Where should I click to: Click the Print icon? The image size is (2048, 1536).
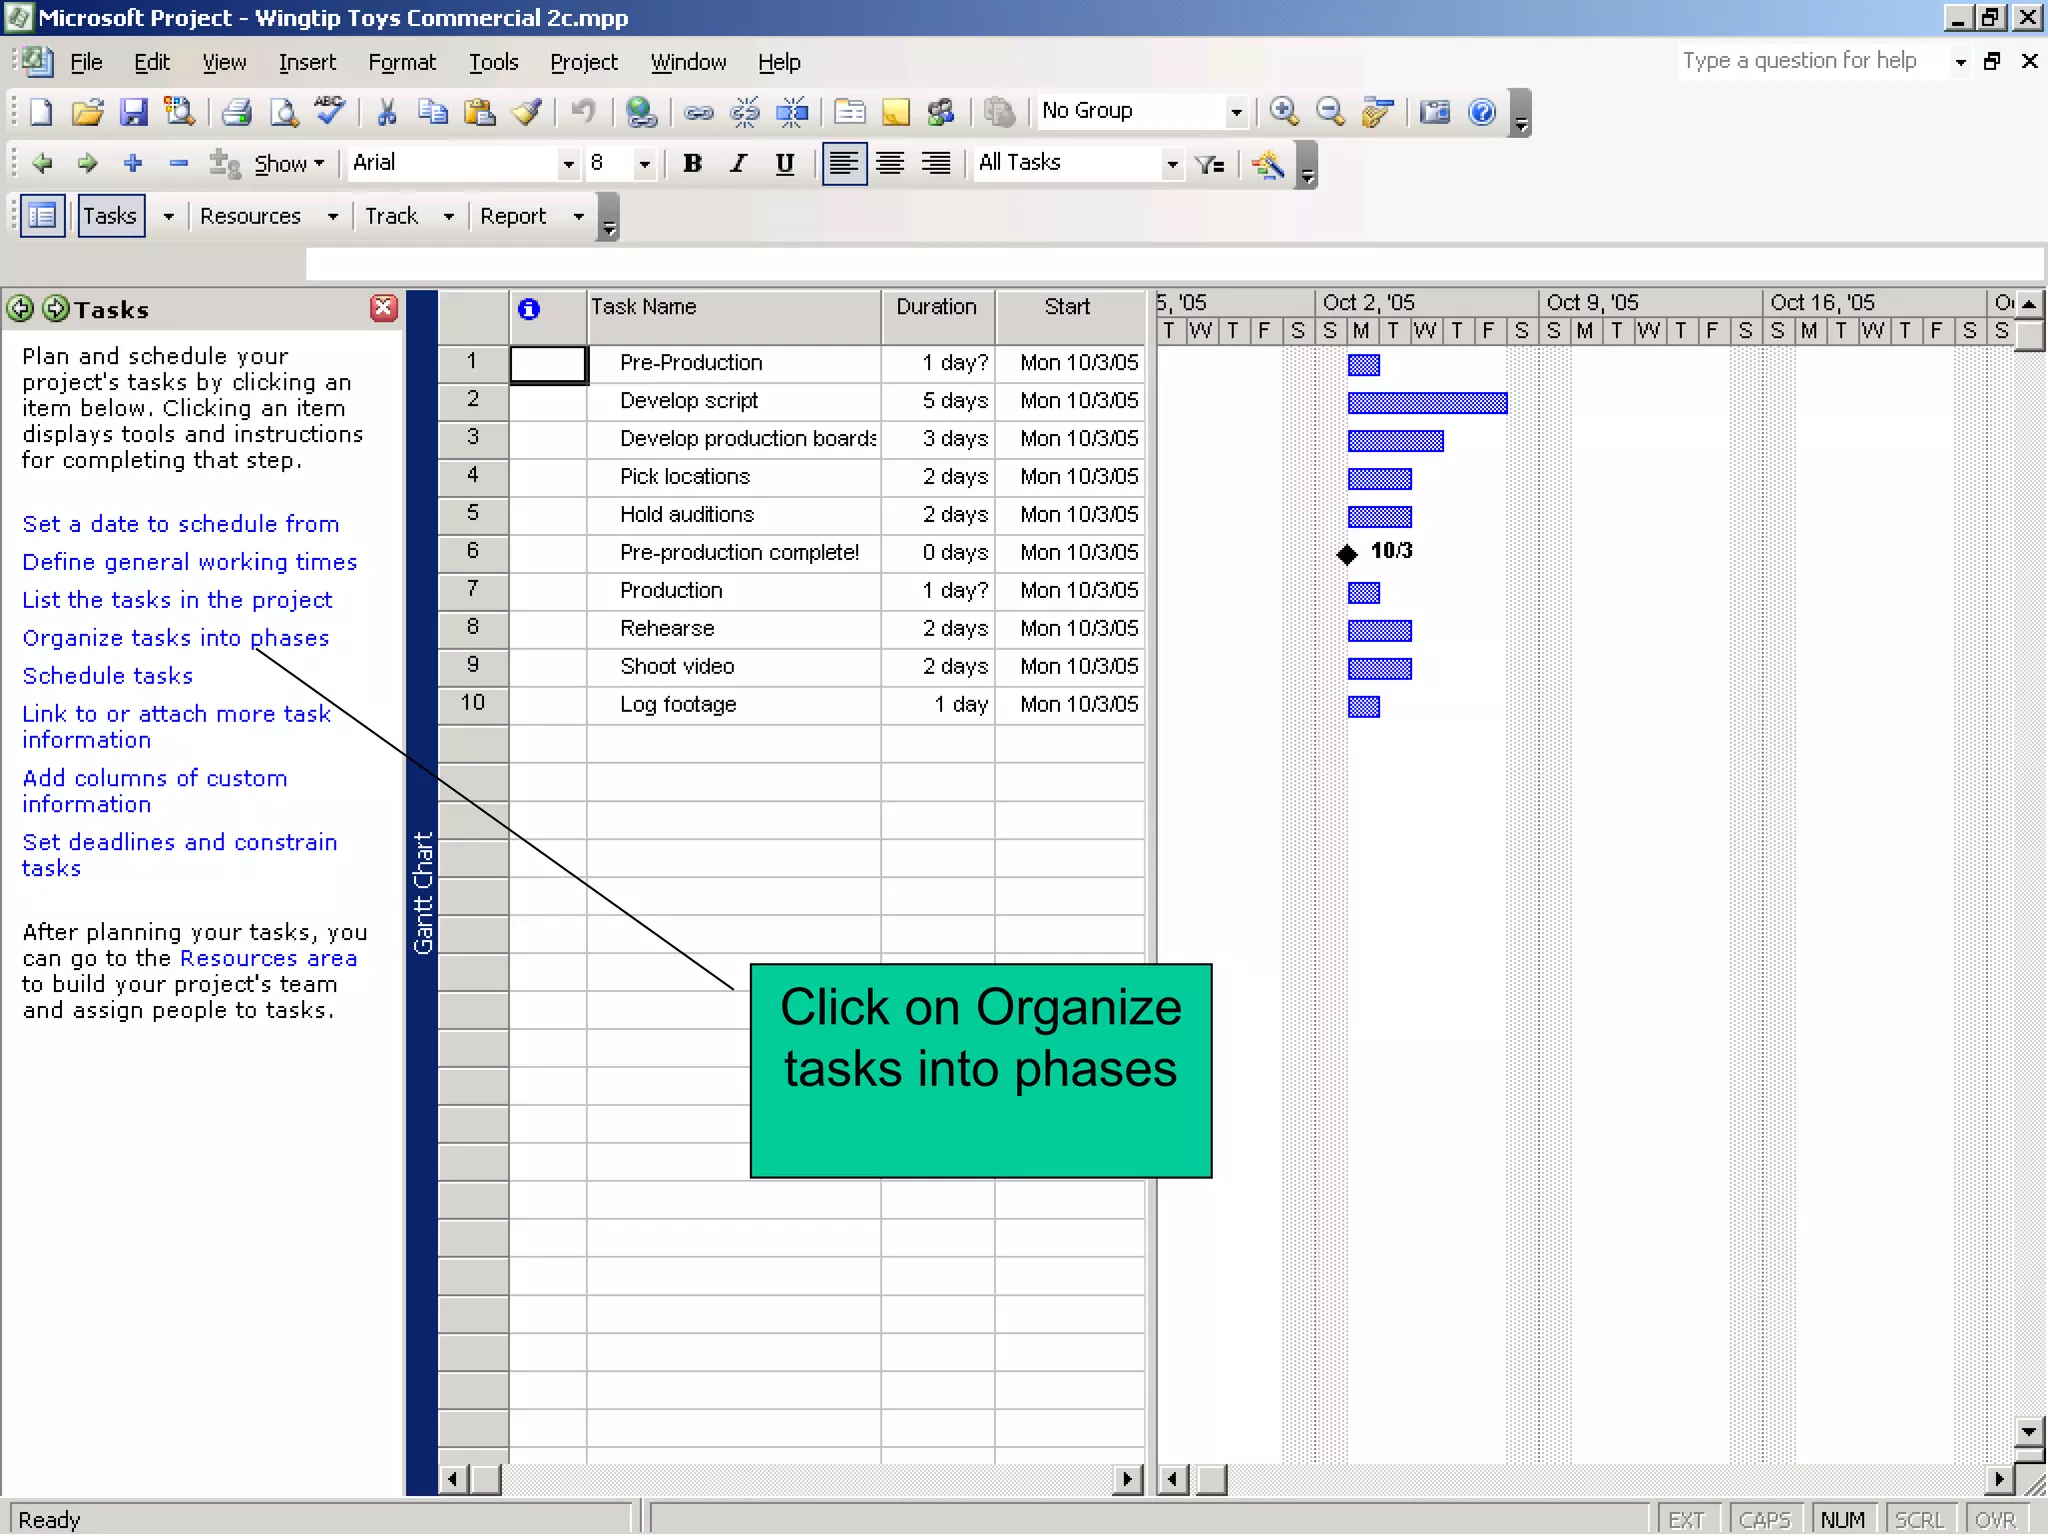(237, 112)
